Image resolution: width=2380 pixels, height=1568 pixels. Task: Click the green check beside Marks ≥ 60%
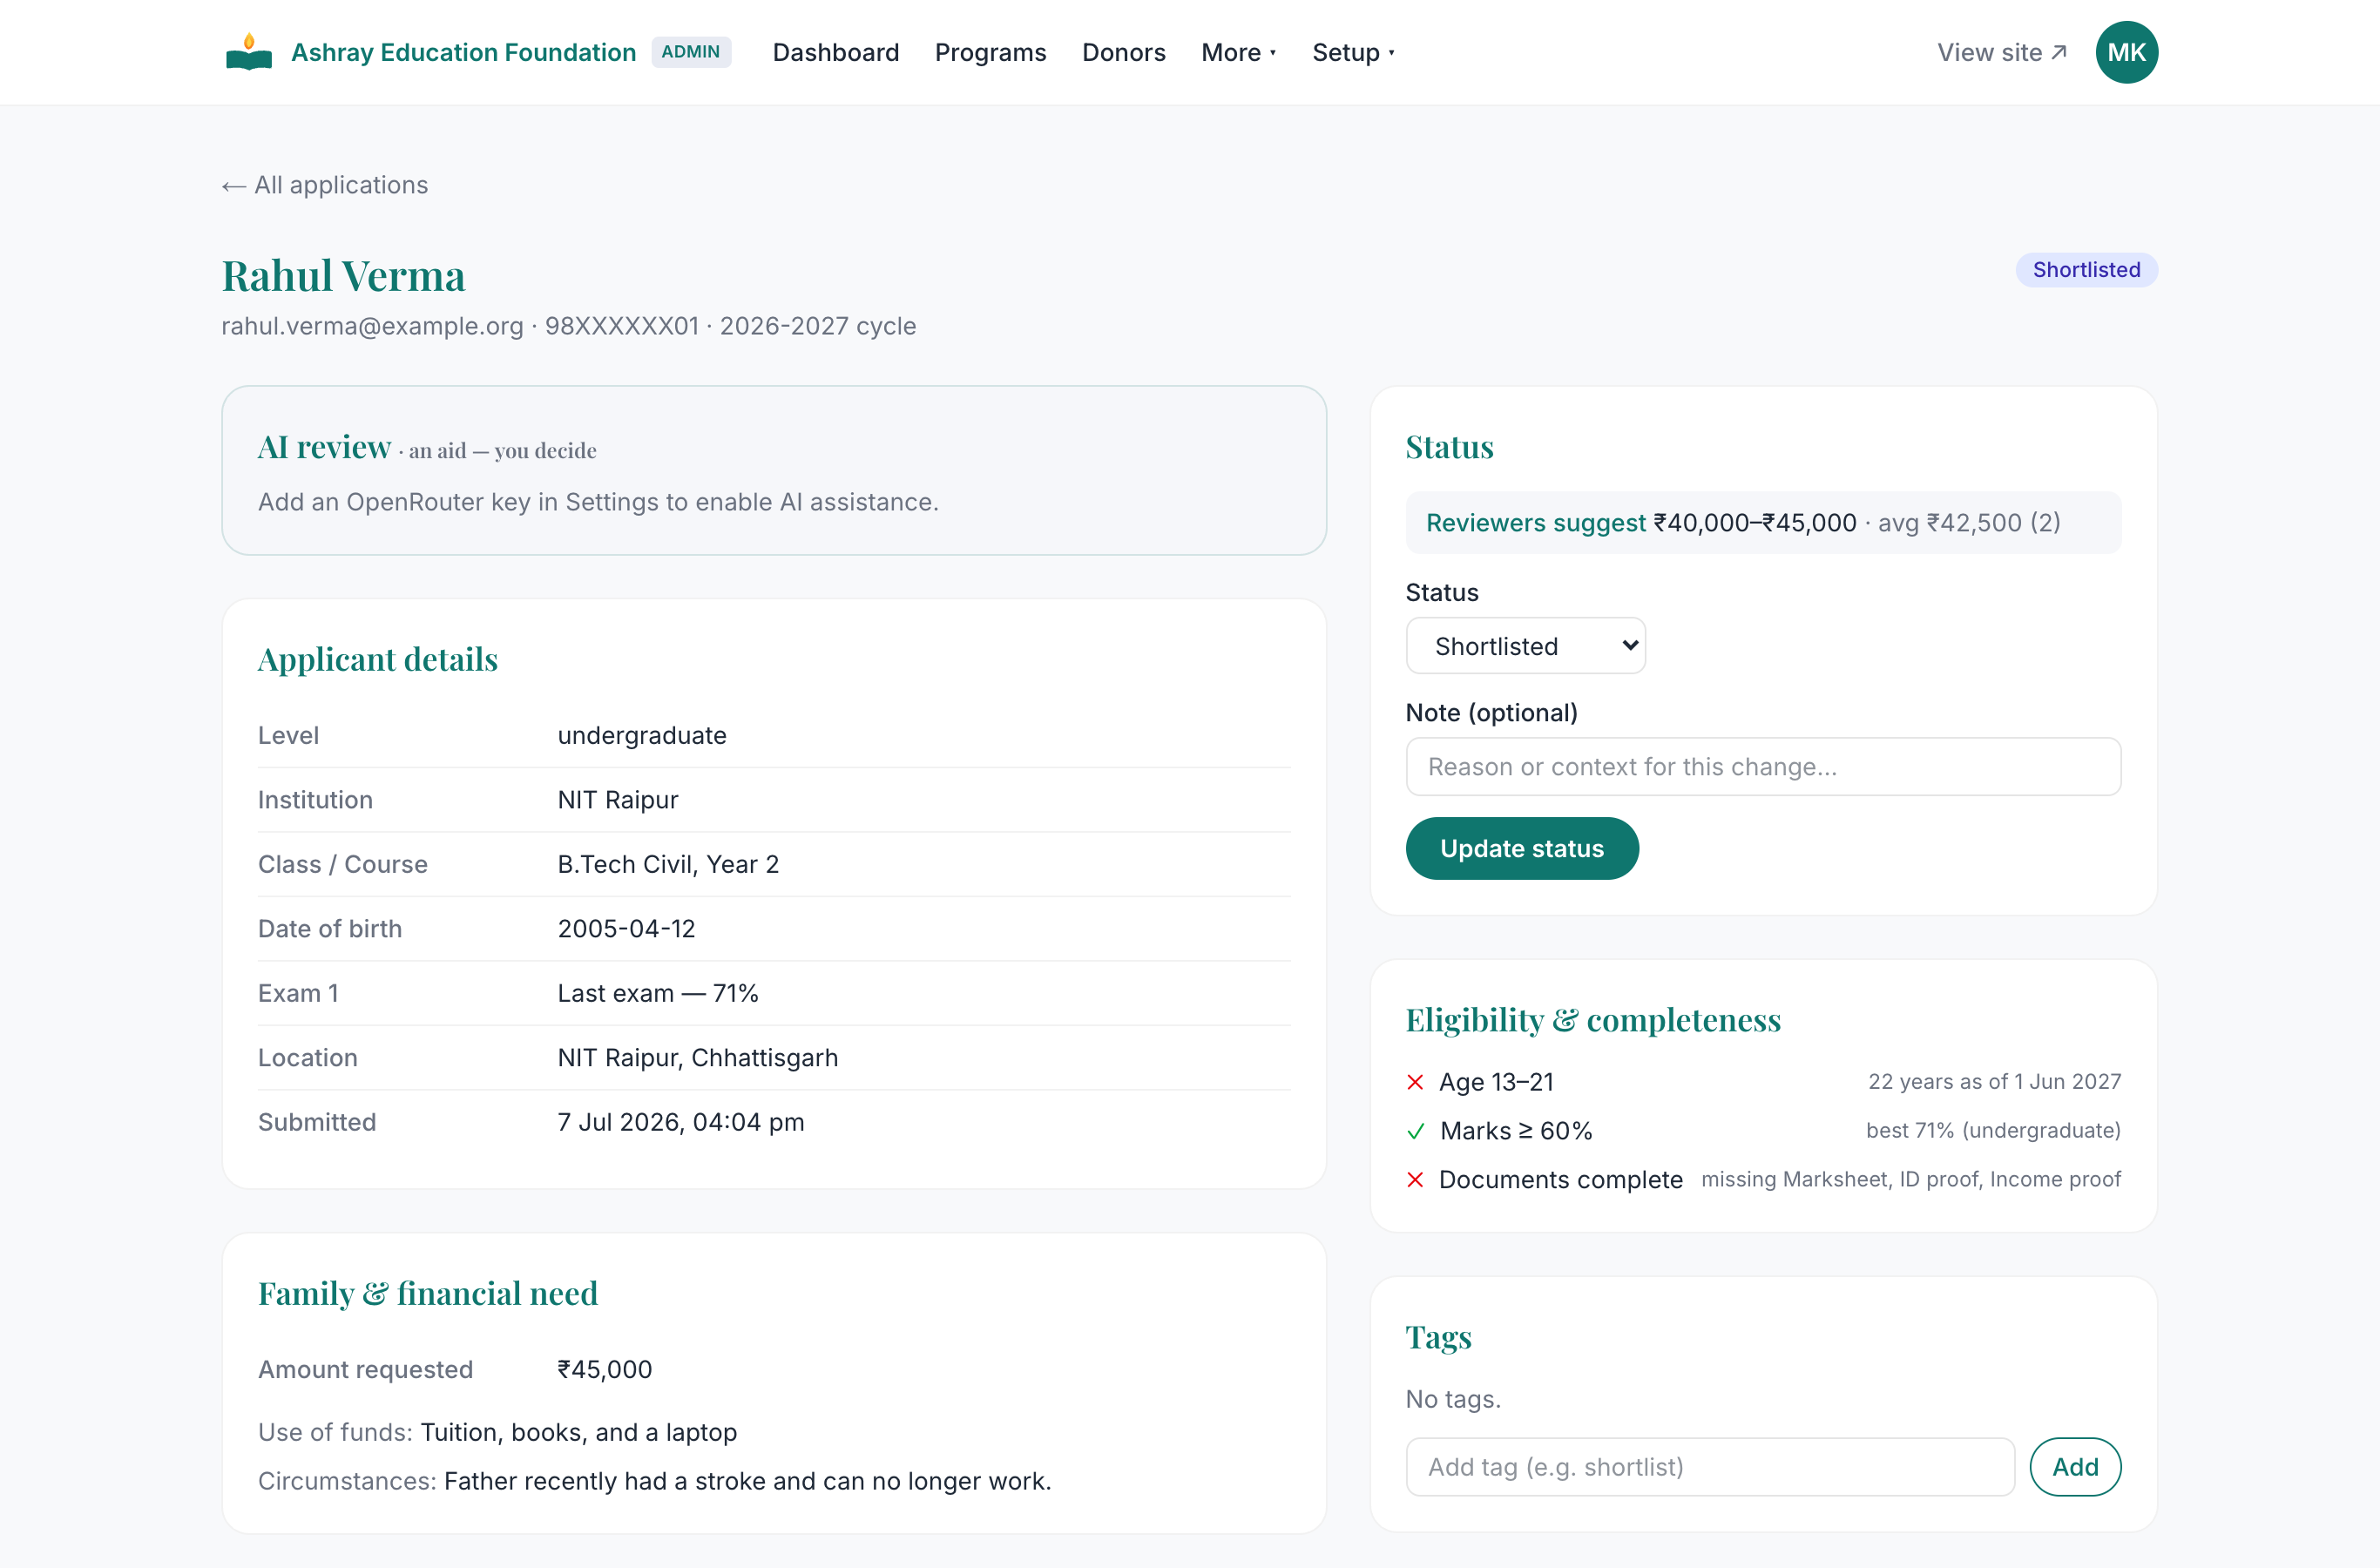pos(1415,1131)
